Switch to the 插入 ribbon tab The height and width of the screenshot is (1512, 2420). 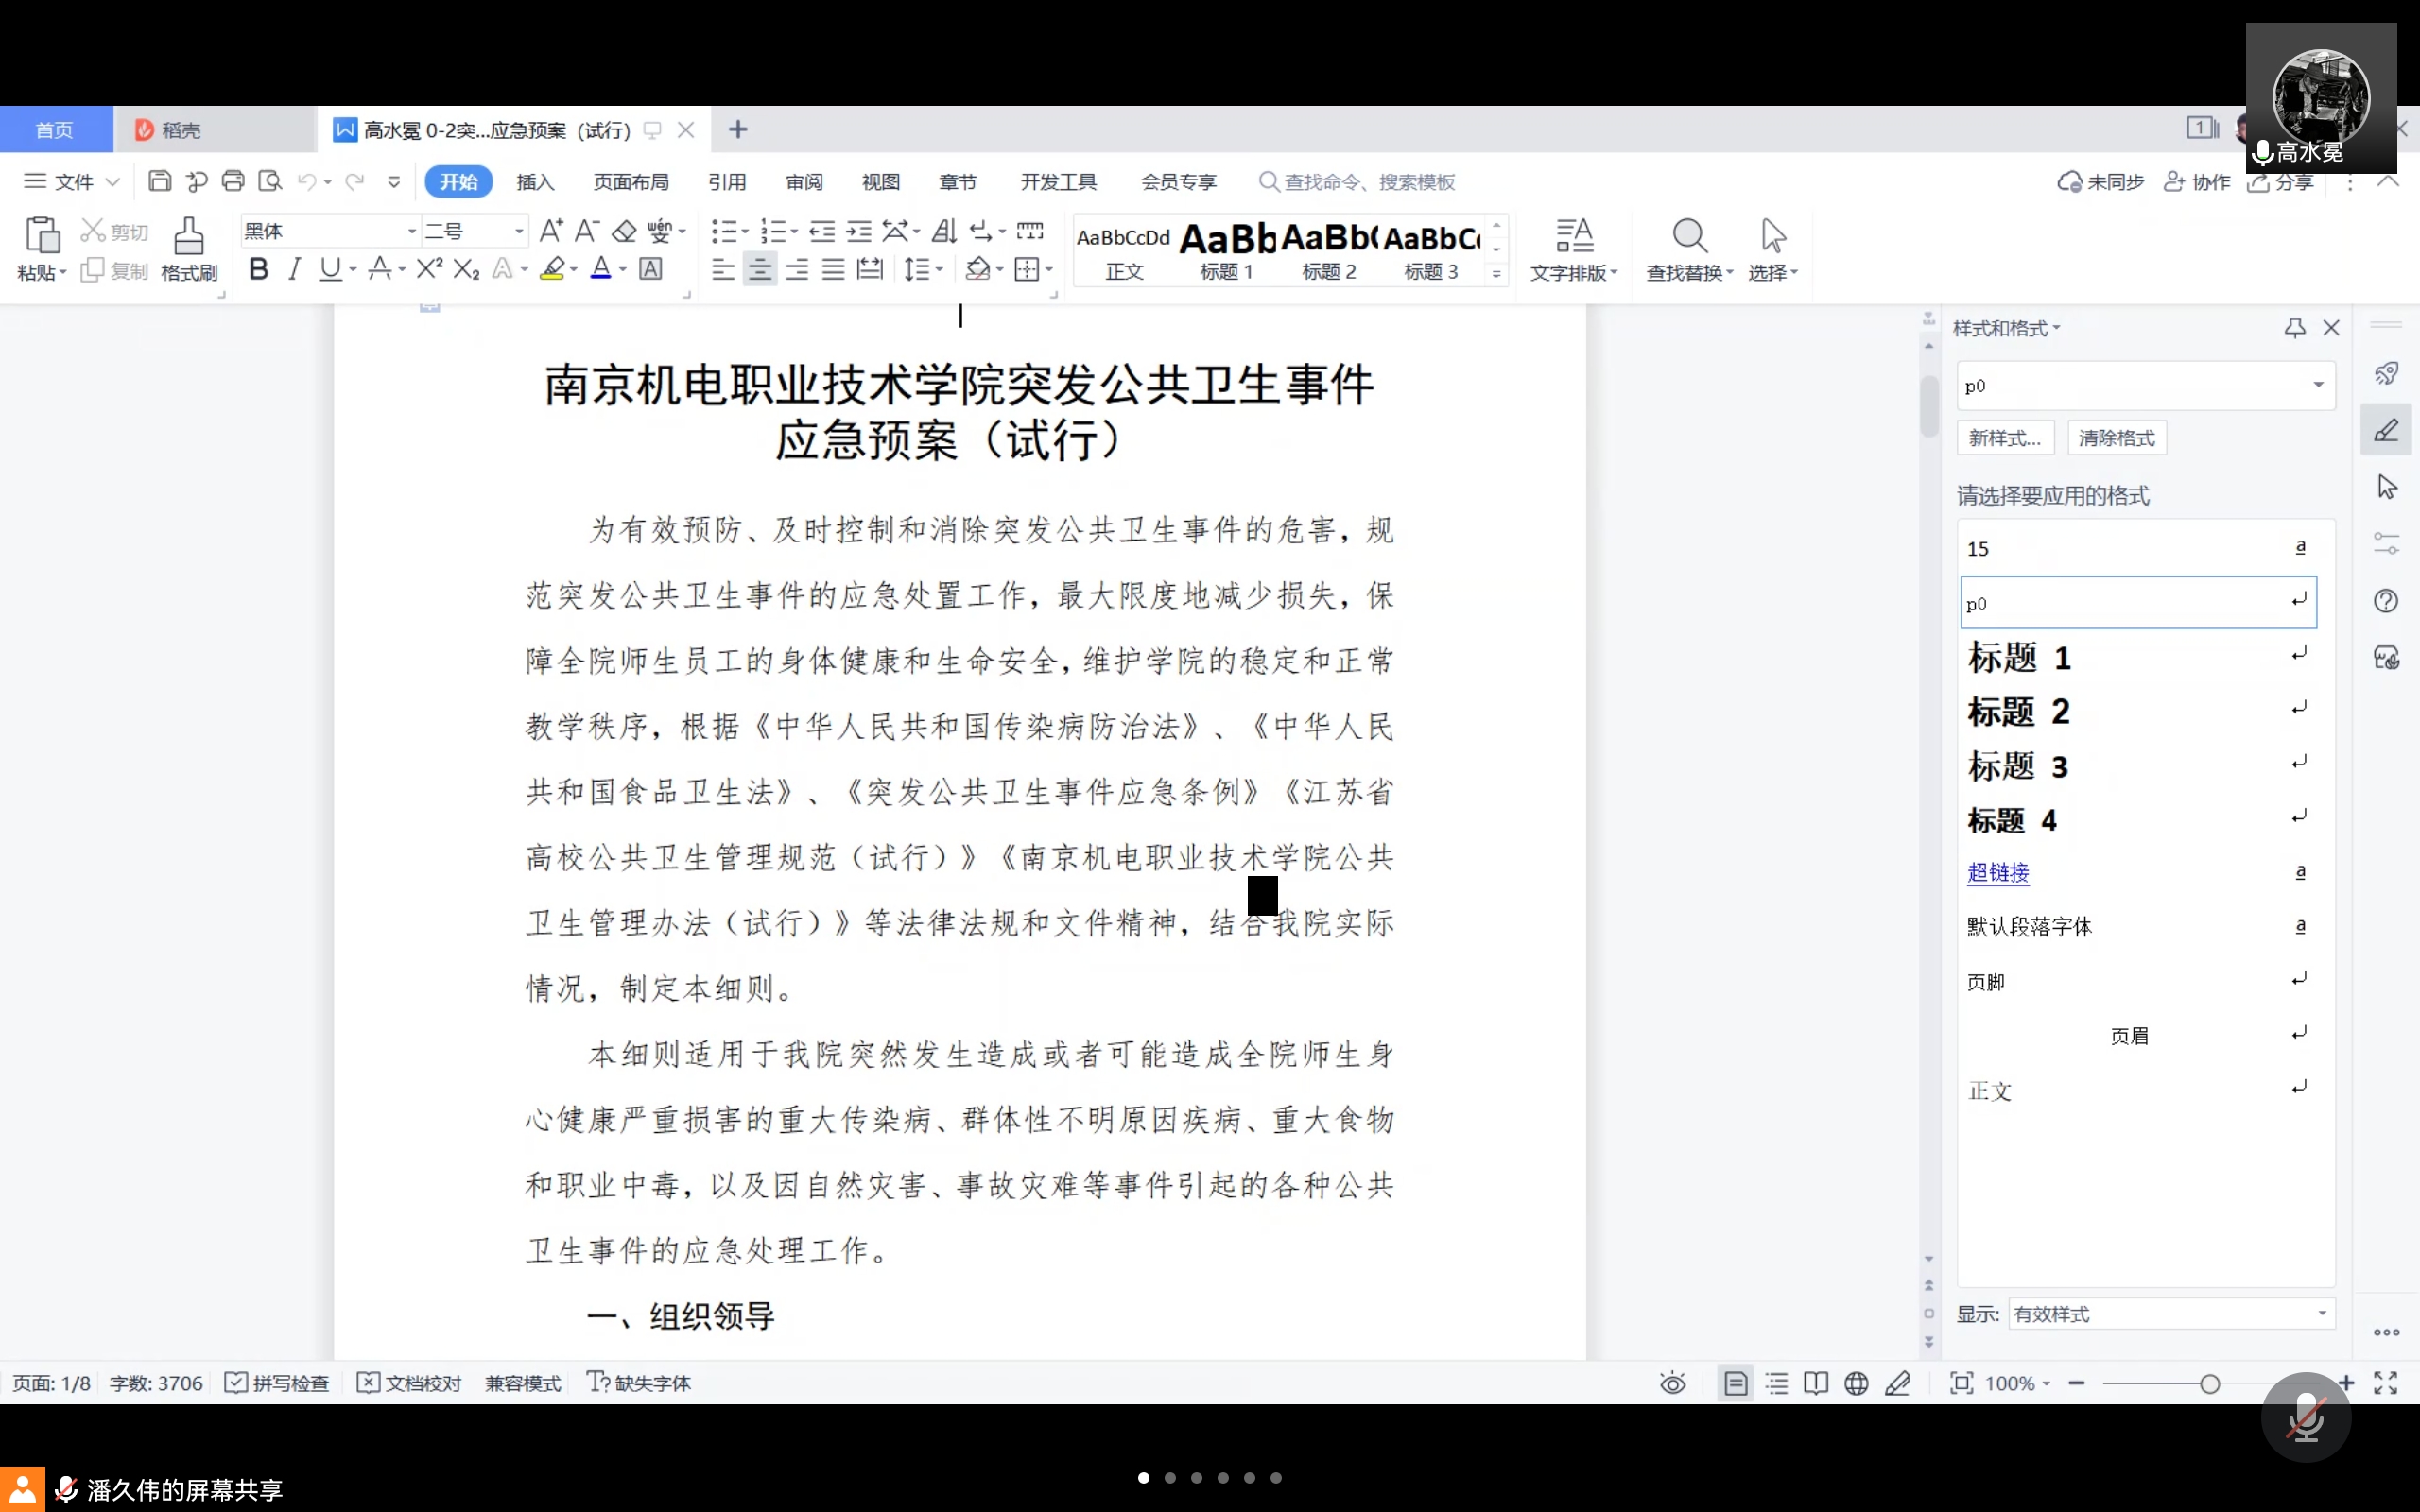click(x=535, y=182)
